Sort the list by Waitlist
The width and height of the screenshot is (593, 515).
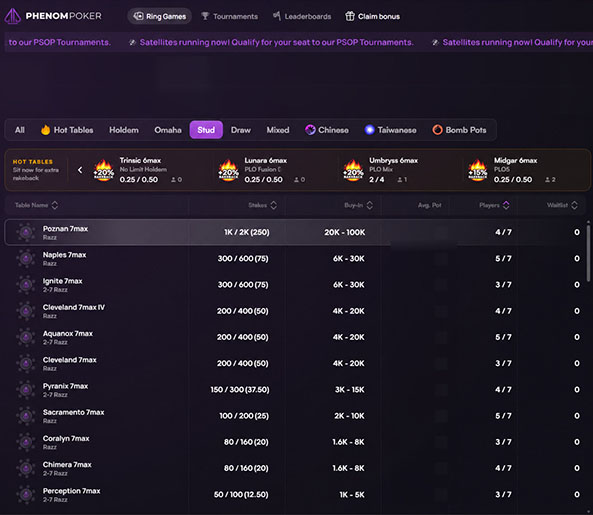562,205
